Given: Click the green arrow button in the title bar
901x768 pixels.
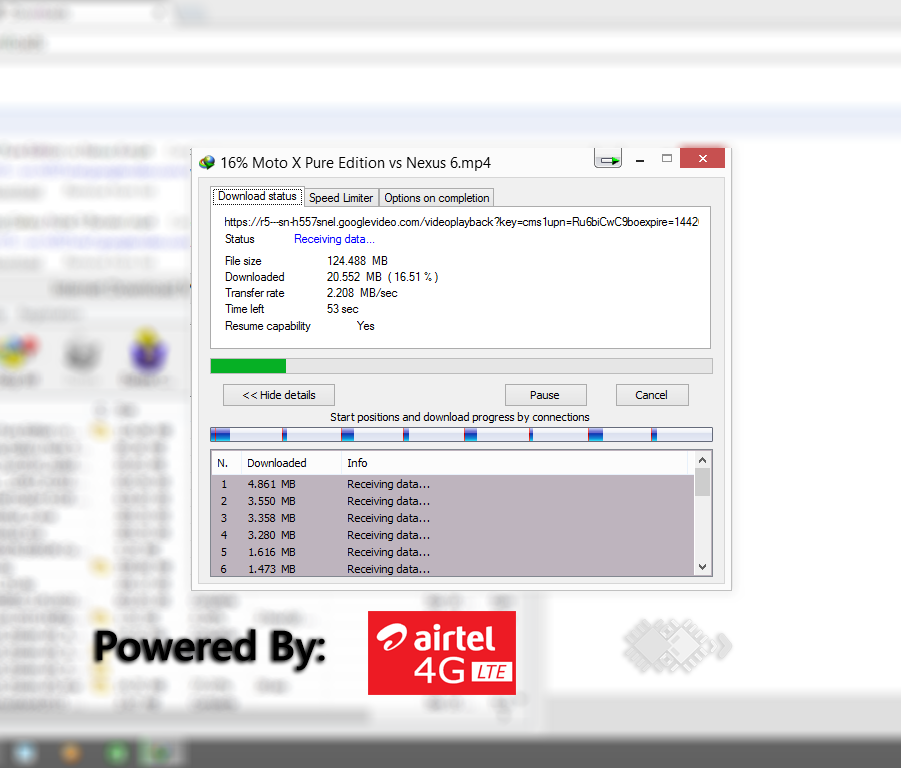Looking at the screenshot, I should coord(608,159).
